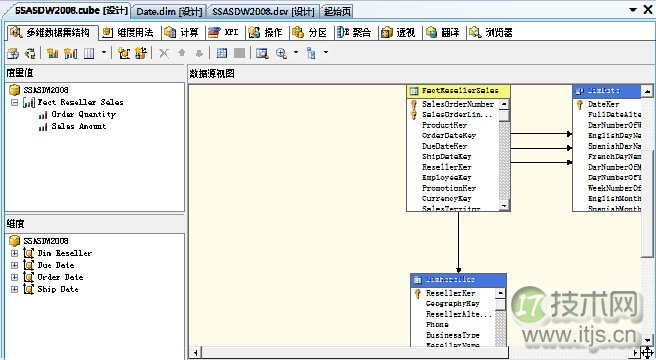Open the Zoom level dropdown arrow
This screenshot has width=656, height=360.
coord(296,52)
